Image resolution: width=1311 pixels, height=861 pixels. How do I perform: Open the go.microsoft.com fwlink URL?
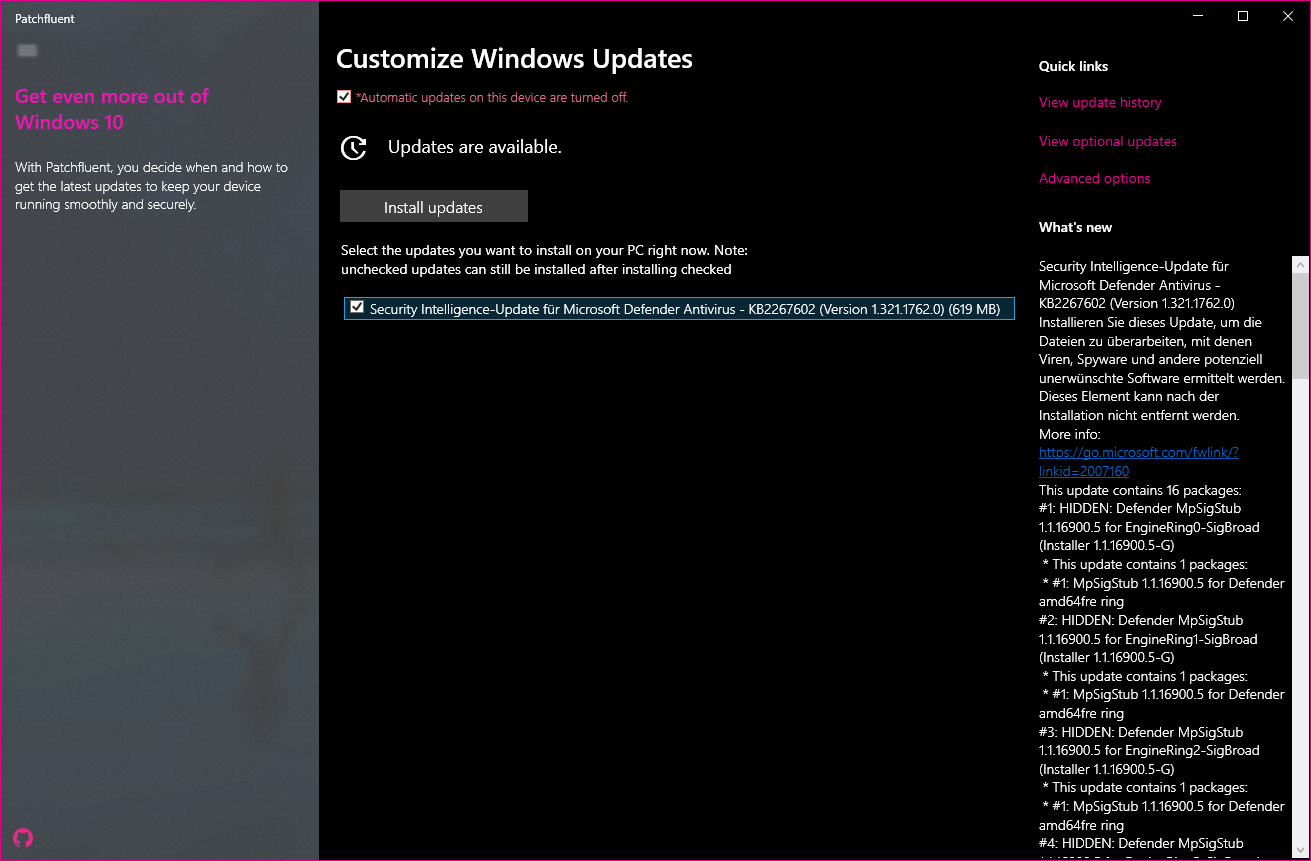(x=1139, y=461)
